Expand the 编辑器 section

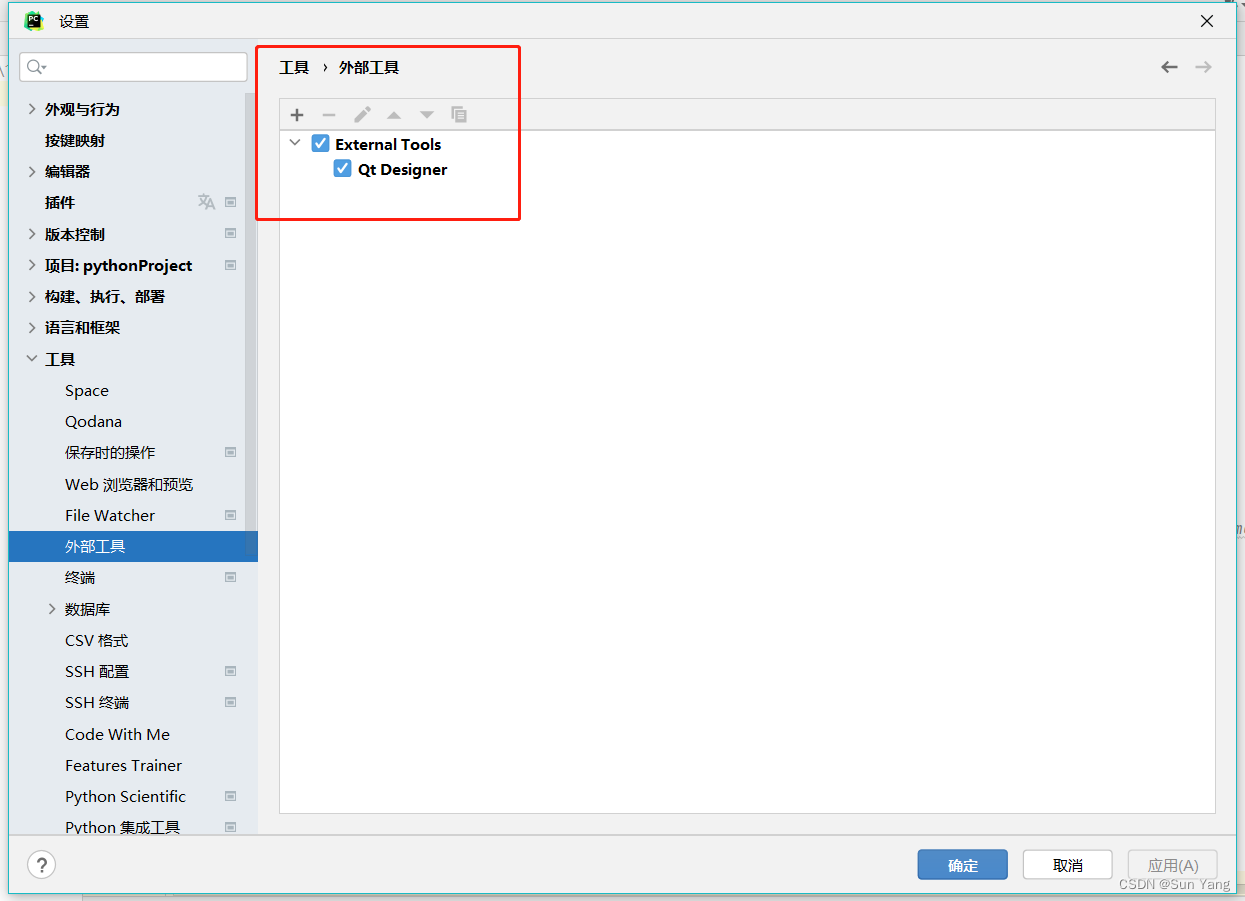coord(32,171)
